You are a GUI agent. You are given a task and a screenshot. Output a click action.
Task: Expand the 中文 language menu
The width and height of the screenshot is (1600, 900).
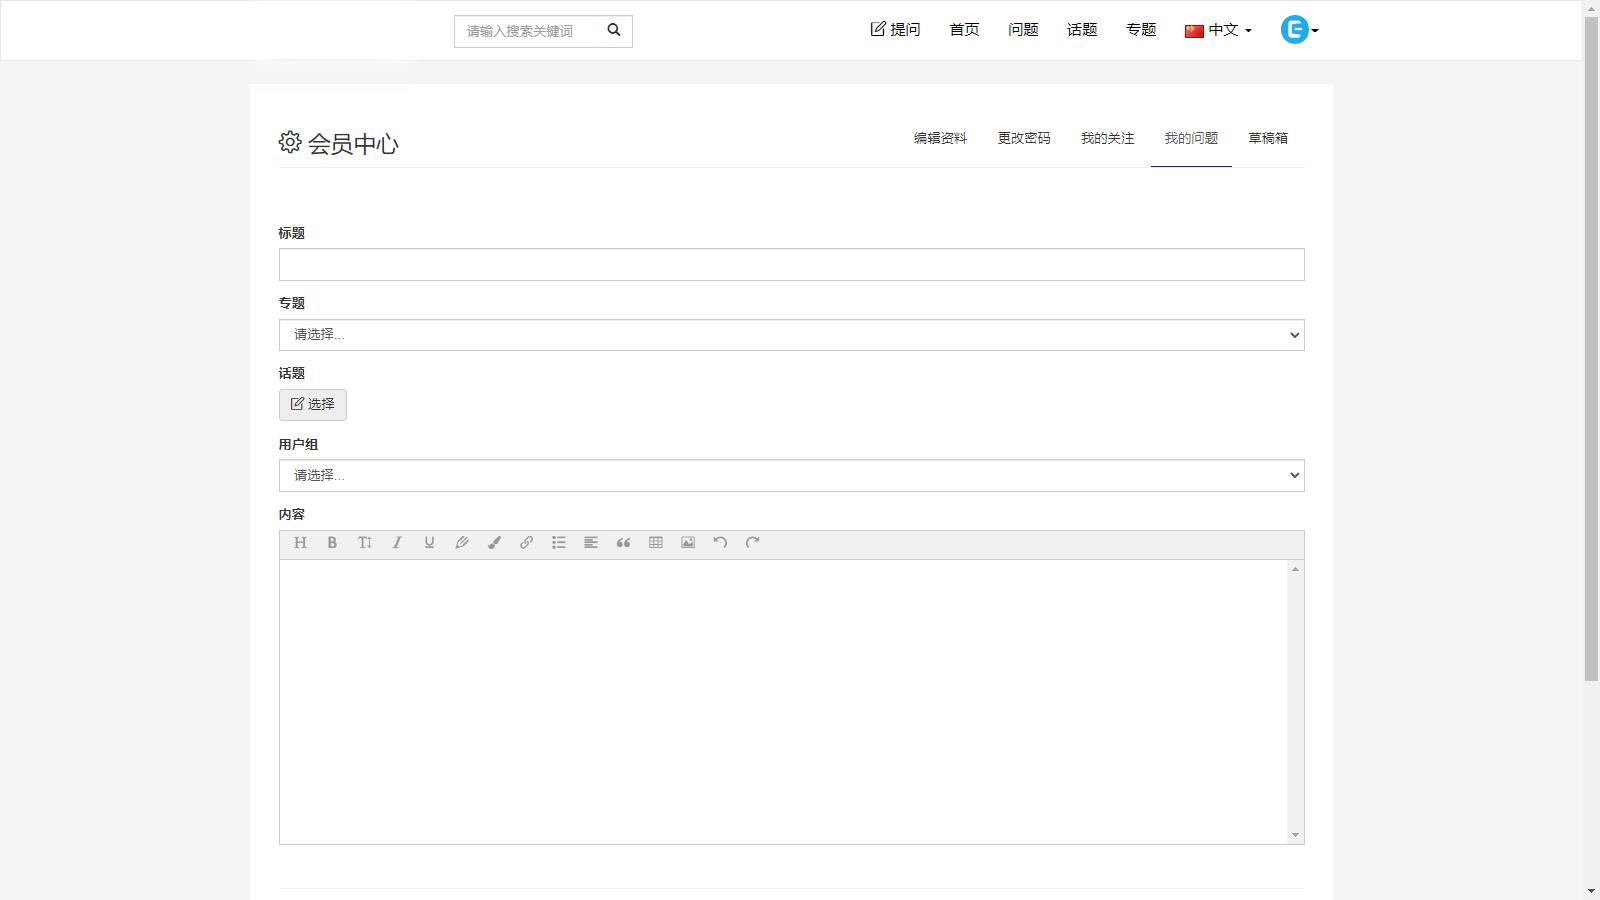[1217, 30]
